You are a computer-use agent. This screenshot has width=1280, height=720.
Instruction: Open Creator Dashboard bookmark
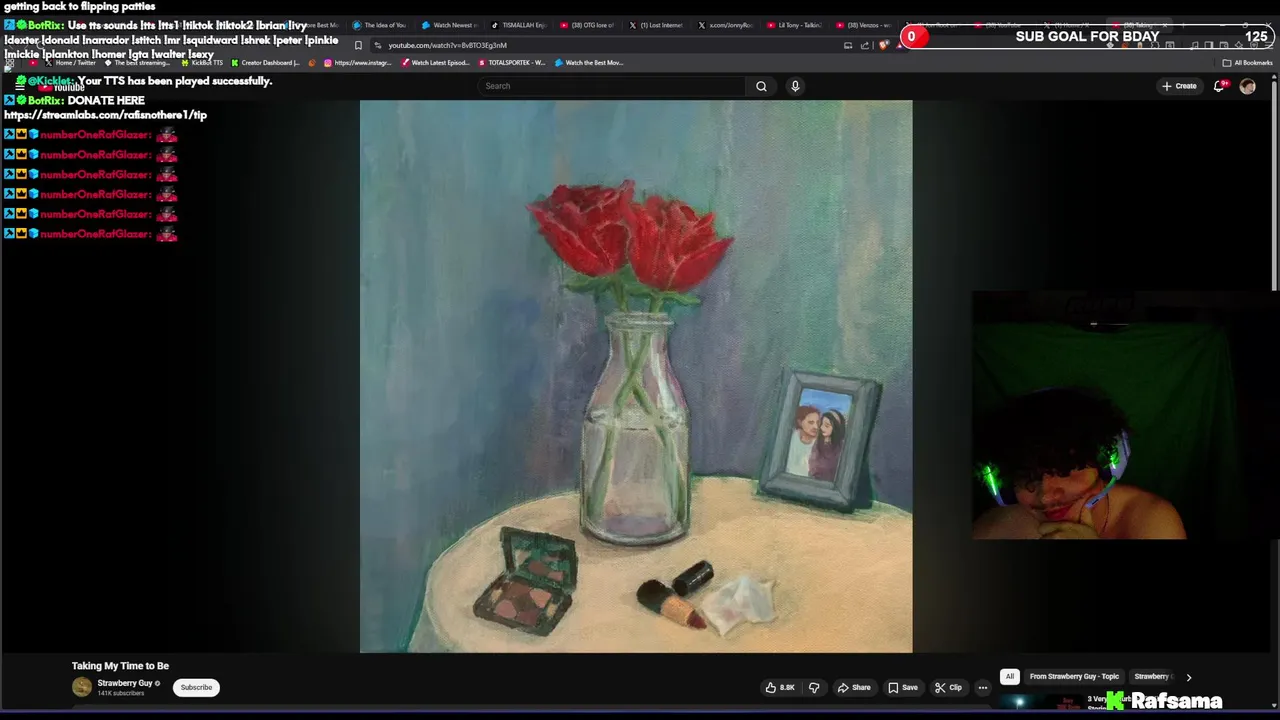click(x=265, y=63)
